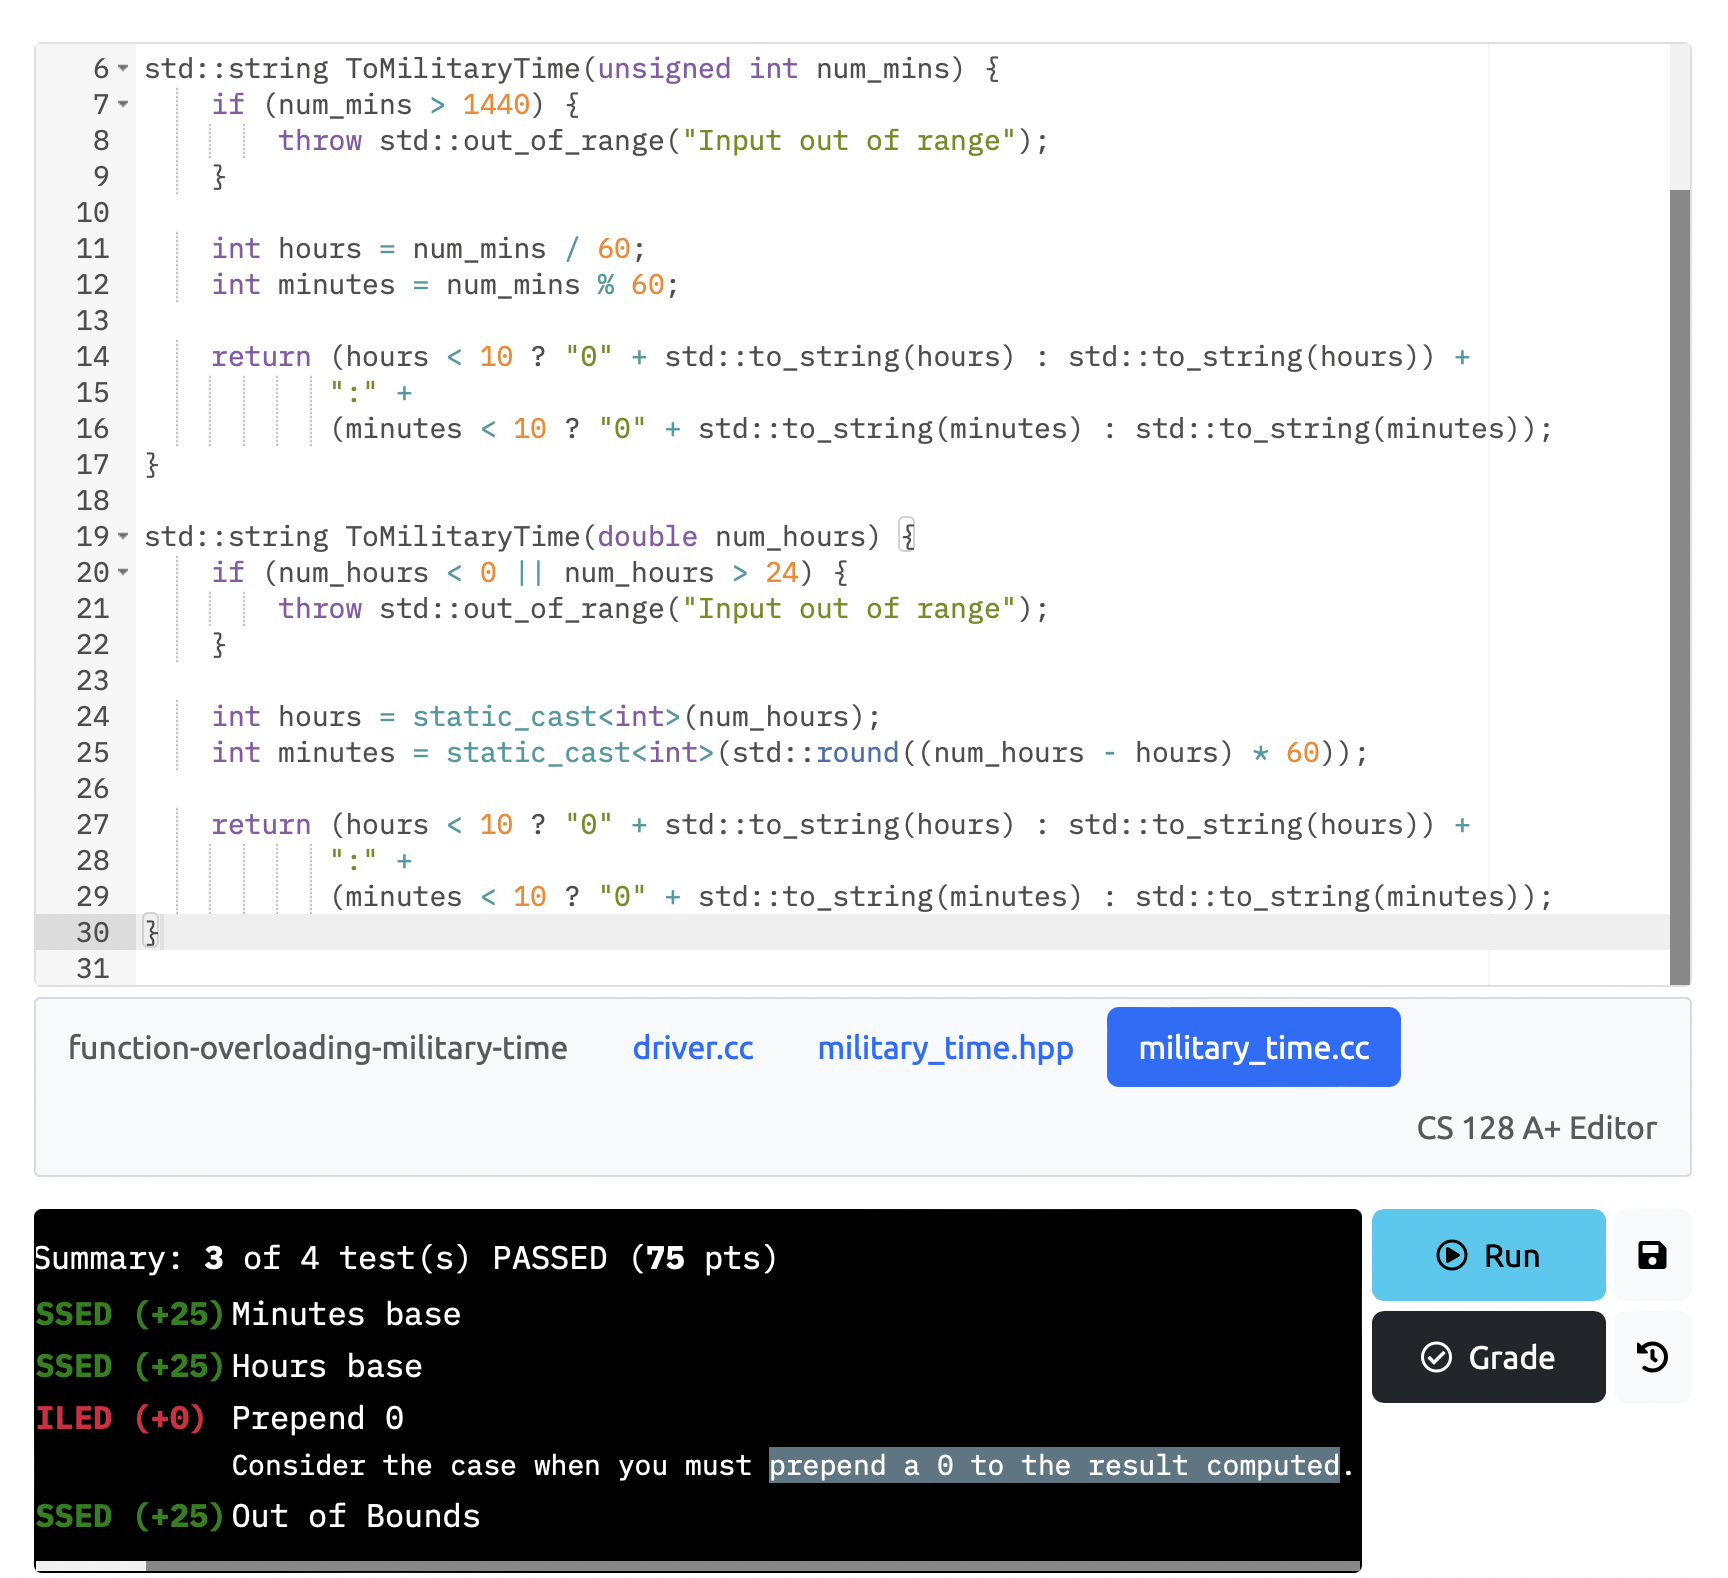Click 'Hours base' test result

click(327, 1366)
